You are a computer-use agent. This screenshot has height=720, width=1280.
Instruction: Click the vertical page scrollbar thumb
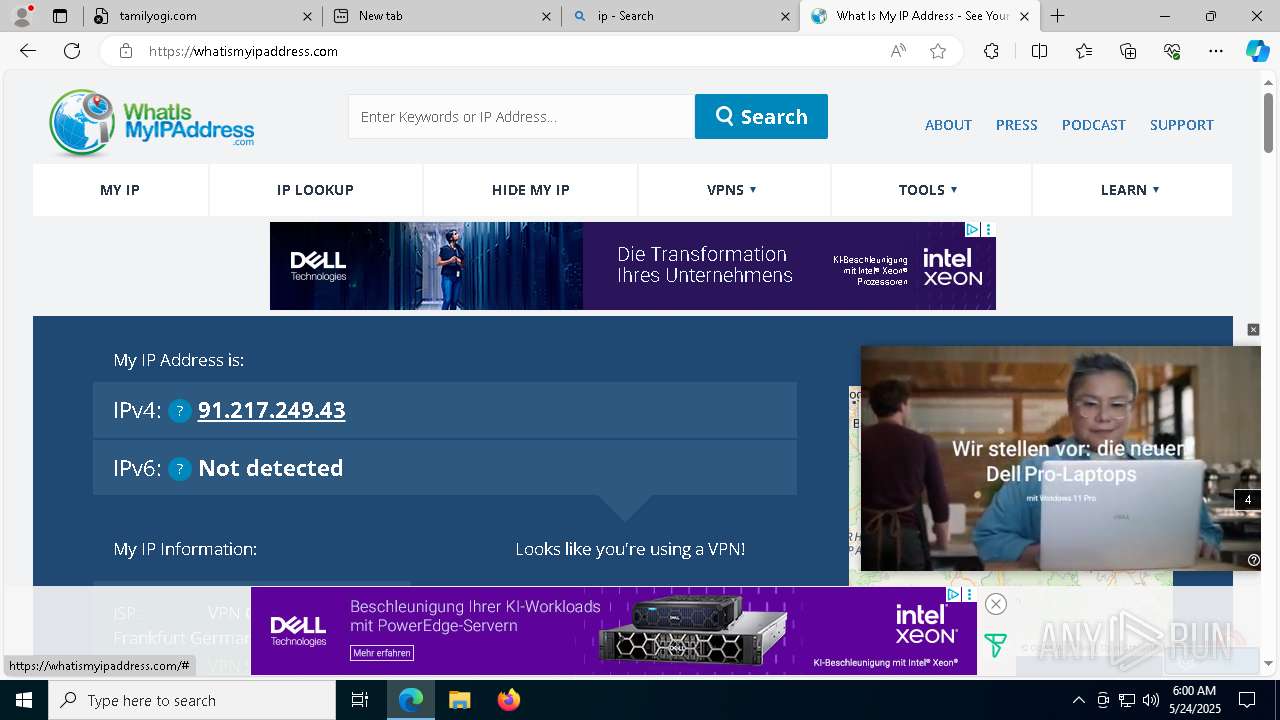tap(1268, 122)
